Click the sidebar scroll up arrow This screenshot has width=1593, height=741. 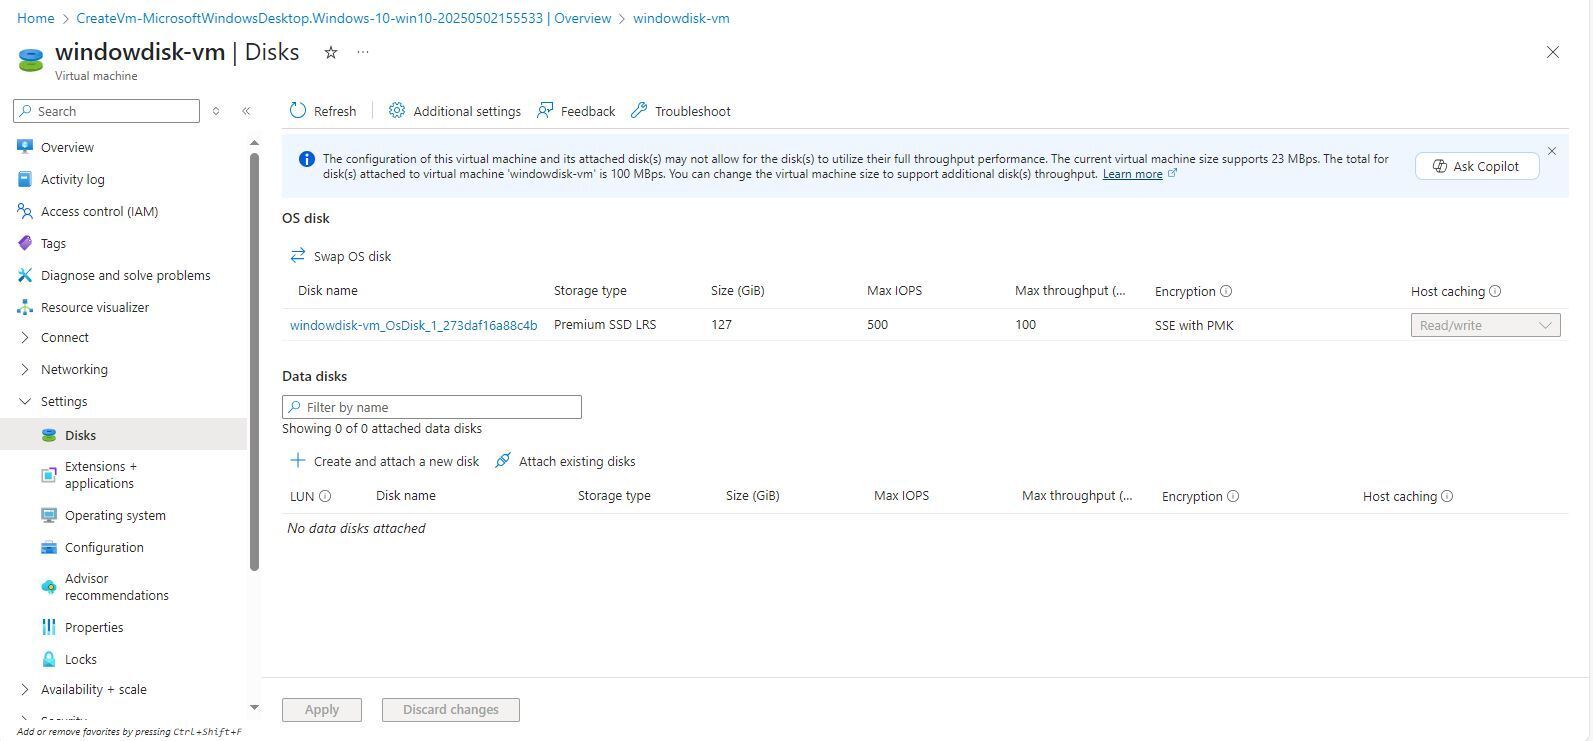click(254, 143)
